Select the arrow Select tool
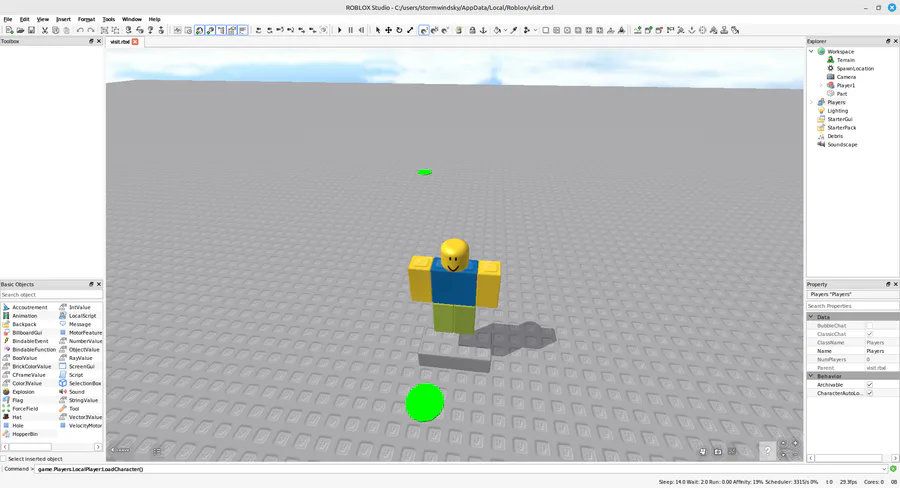Image resolution: width=900 pixels, height=488 pixels. [378, 30]
